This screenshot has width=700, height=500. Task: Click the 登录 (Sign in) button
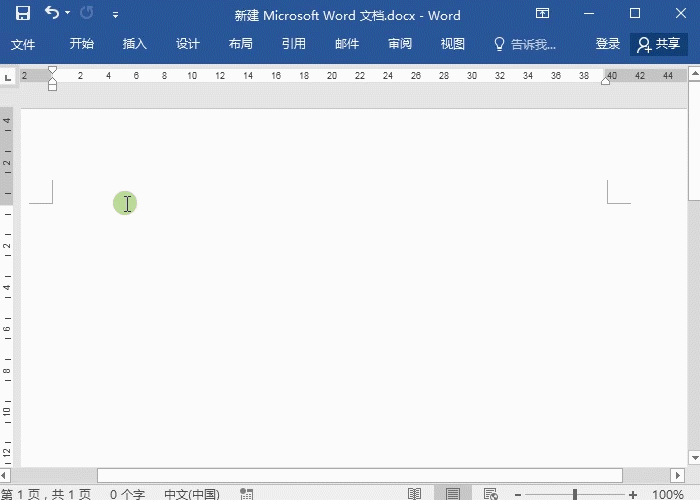(x=608, y=44)
